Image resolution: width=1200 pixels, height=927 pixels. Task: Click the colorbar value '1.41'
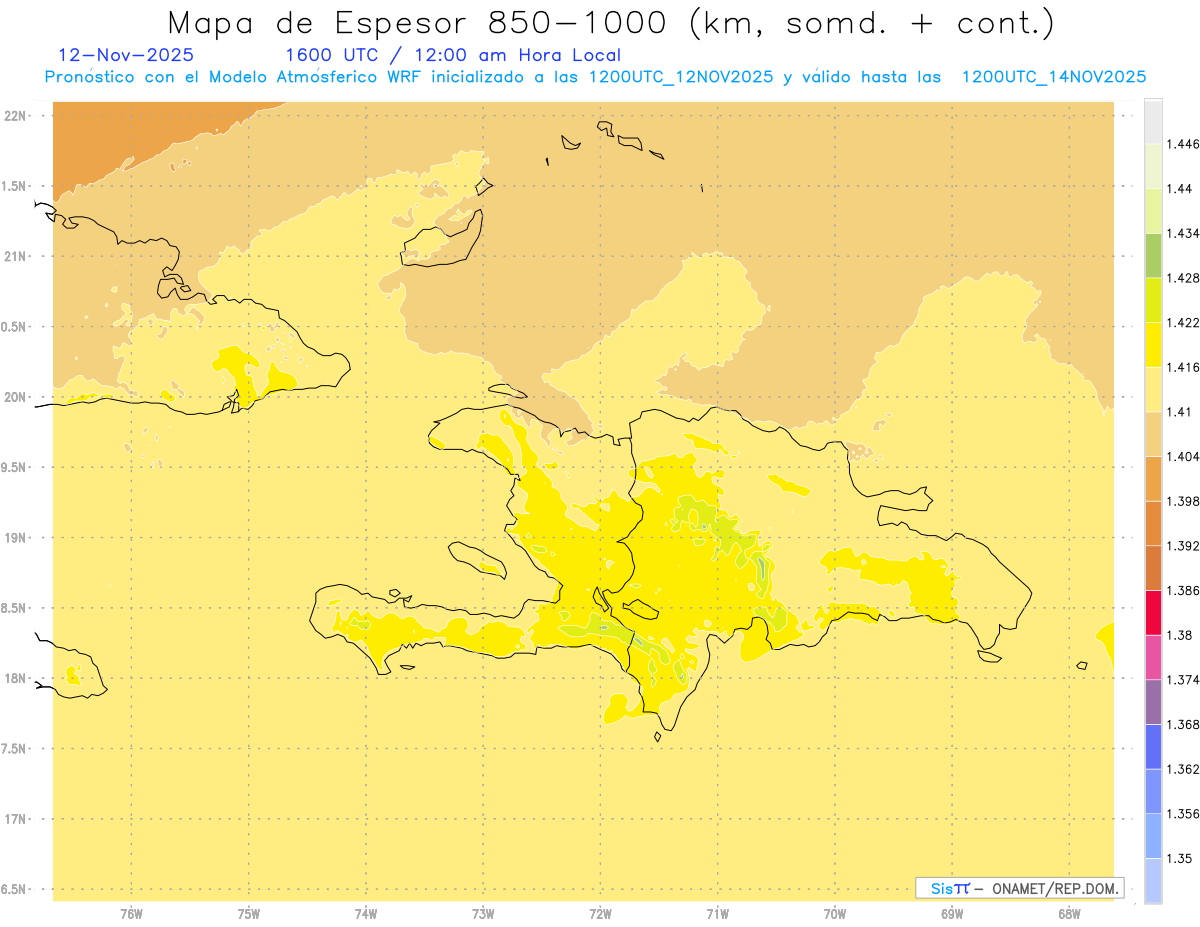[x=1180, y=412]
